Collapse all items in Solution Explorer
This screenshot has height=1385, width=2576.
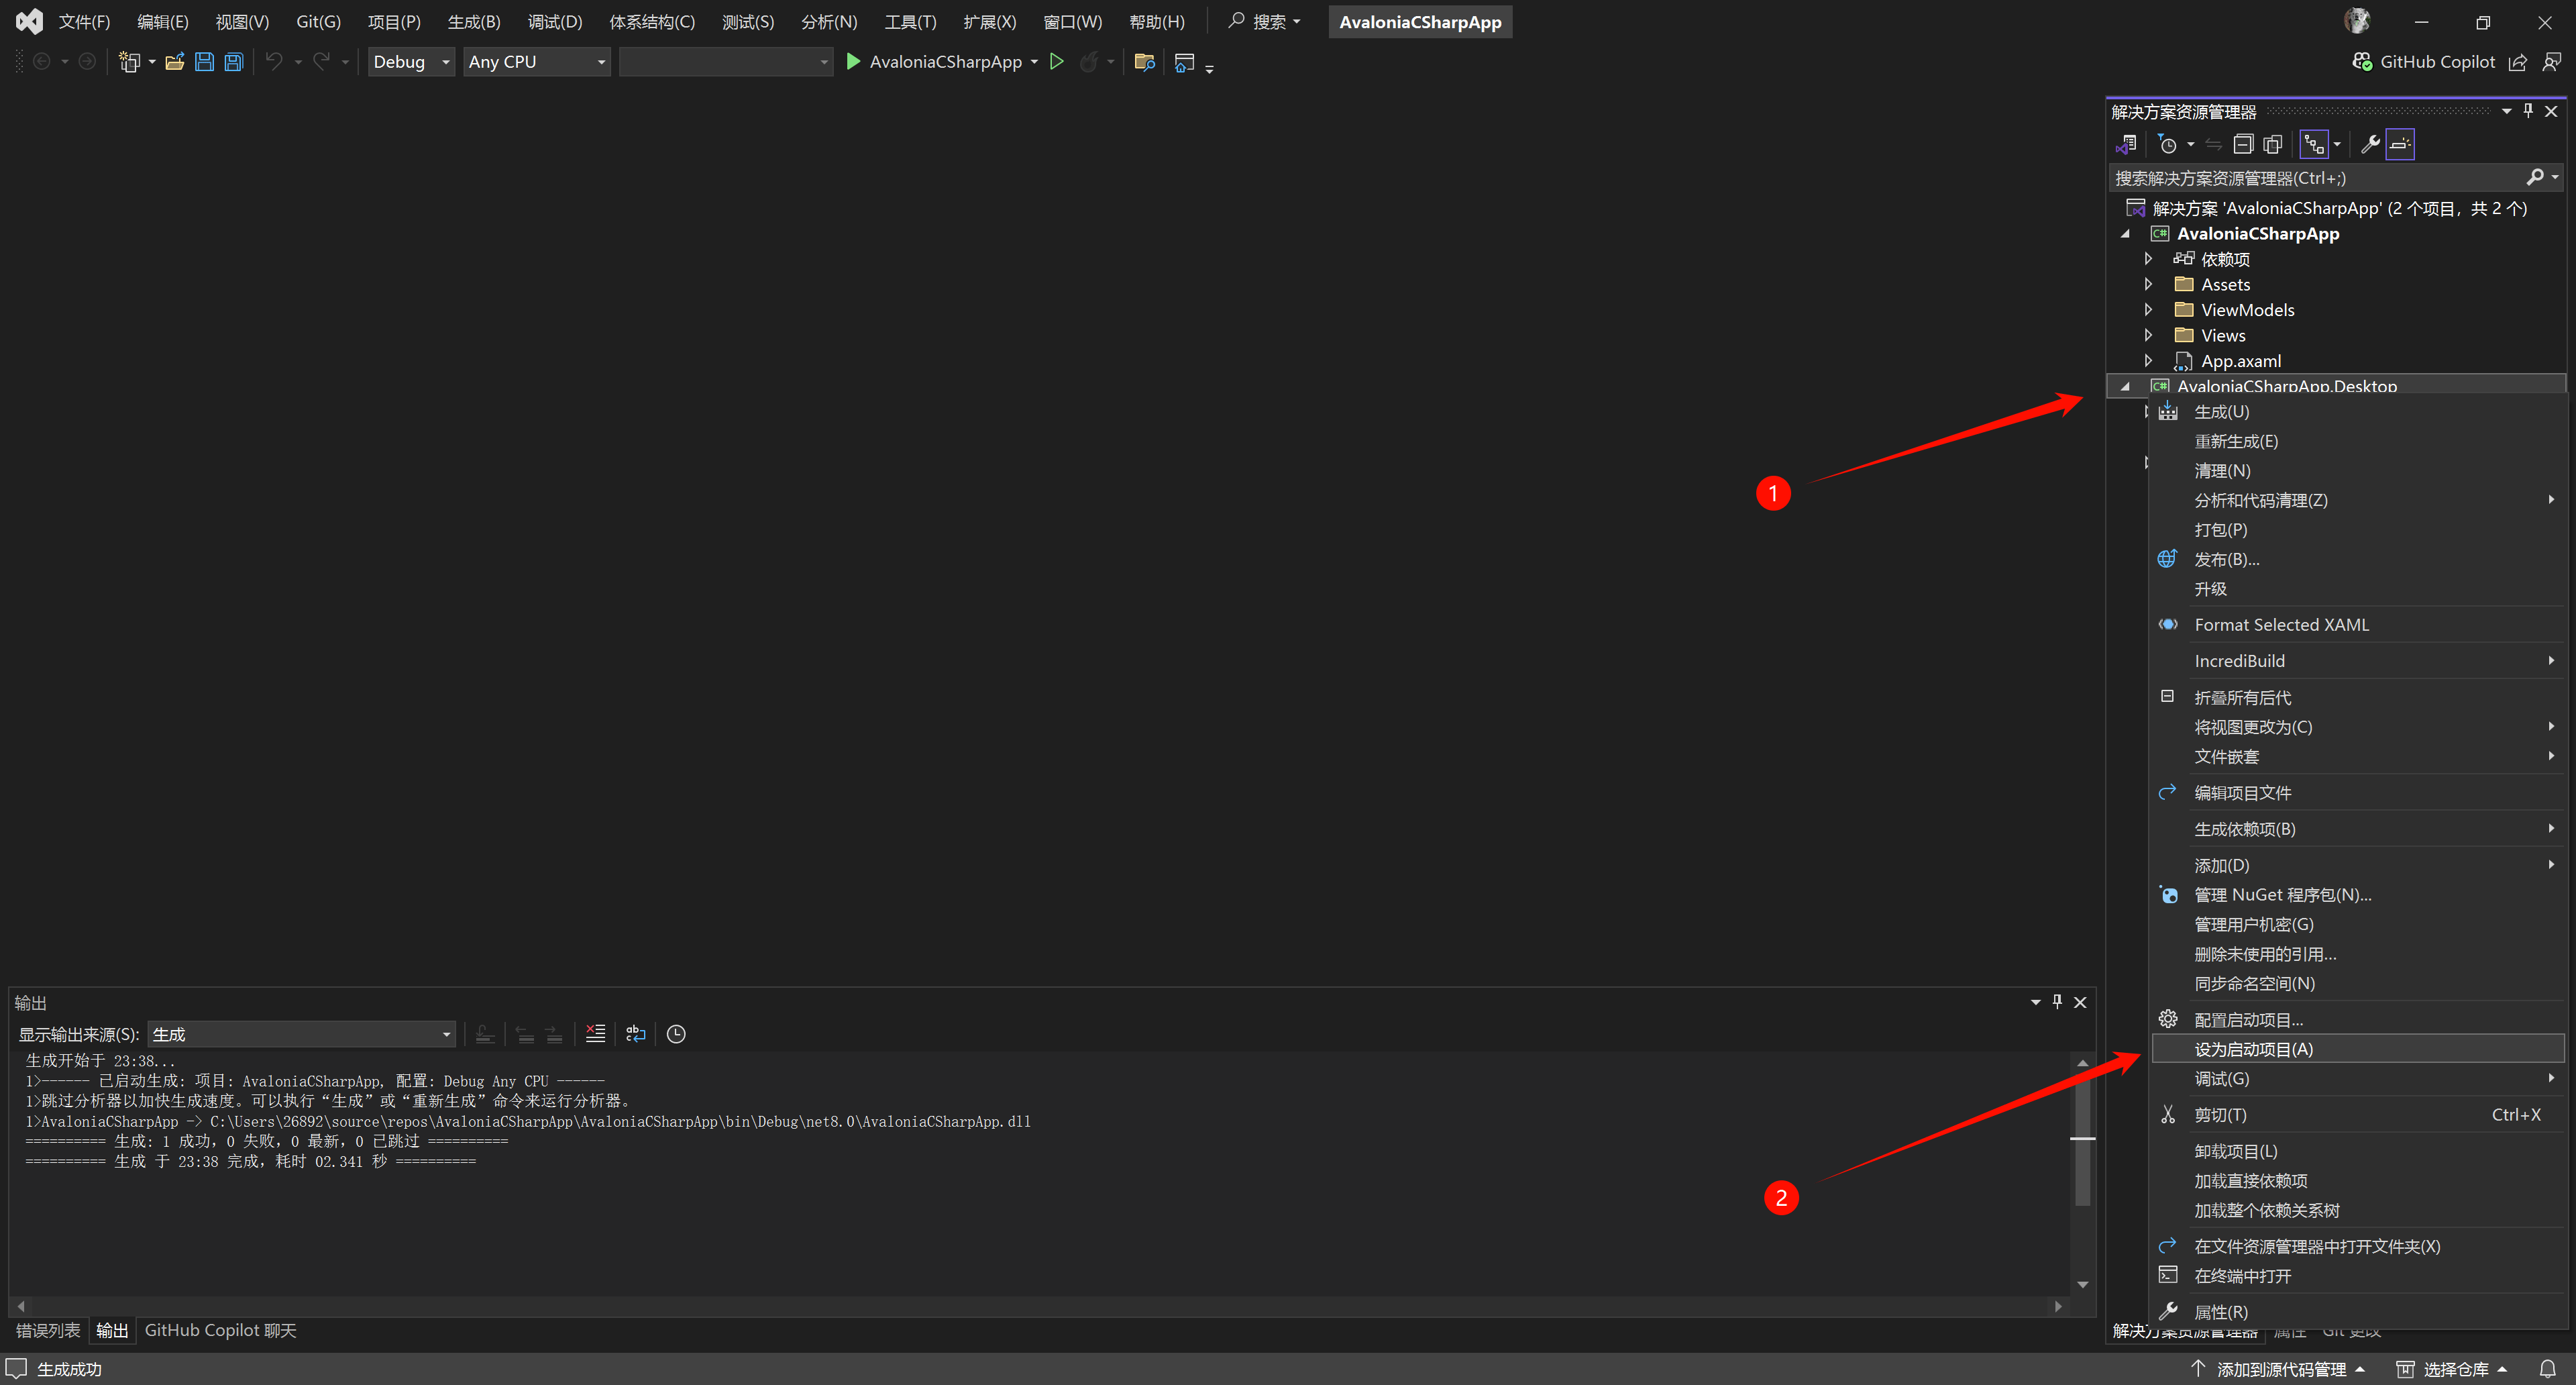[x=2243, y=145]
